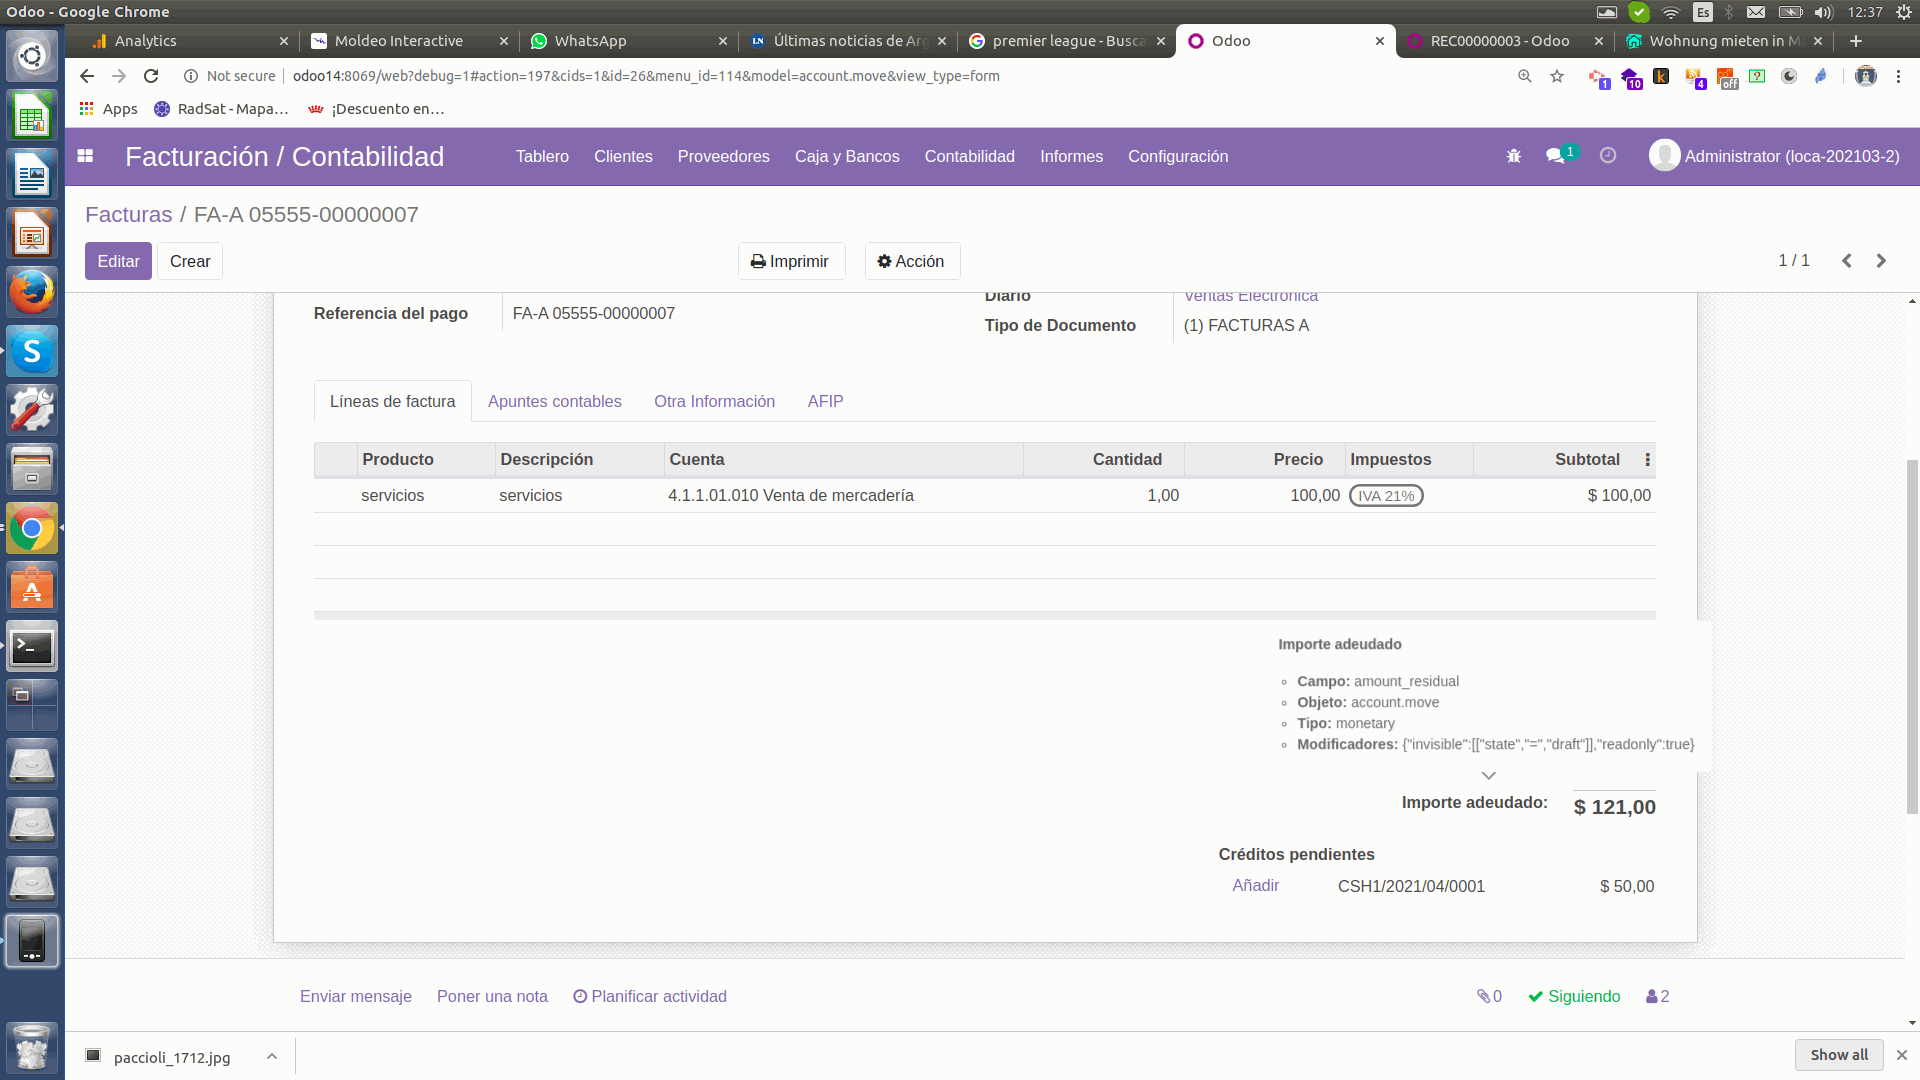
Task: Expand the Acción dropdown
Action: [x=911, y=261]
